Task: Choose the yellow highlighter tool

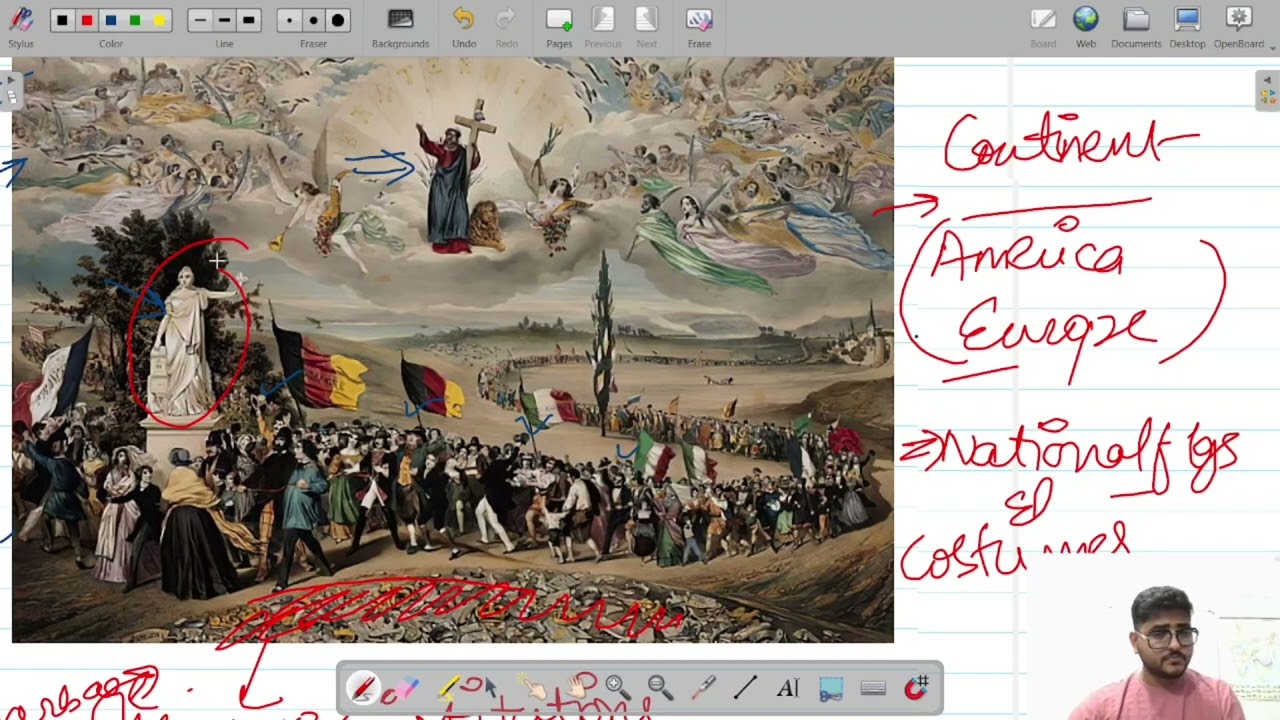Action: [447, 688]
